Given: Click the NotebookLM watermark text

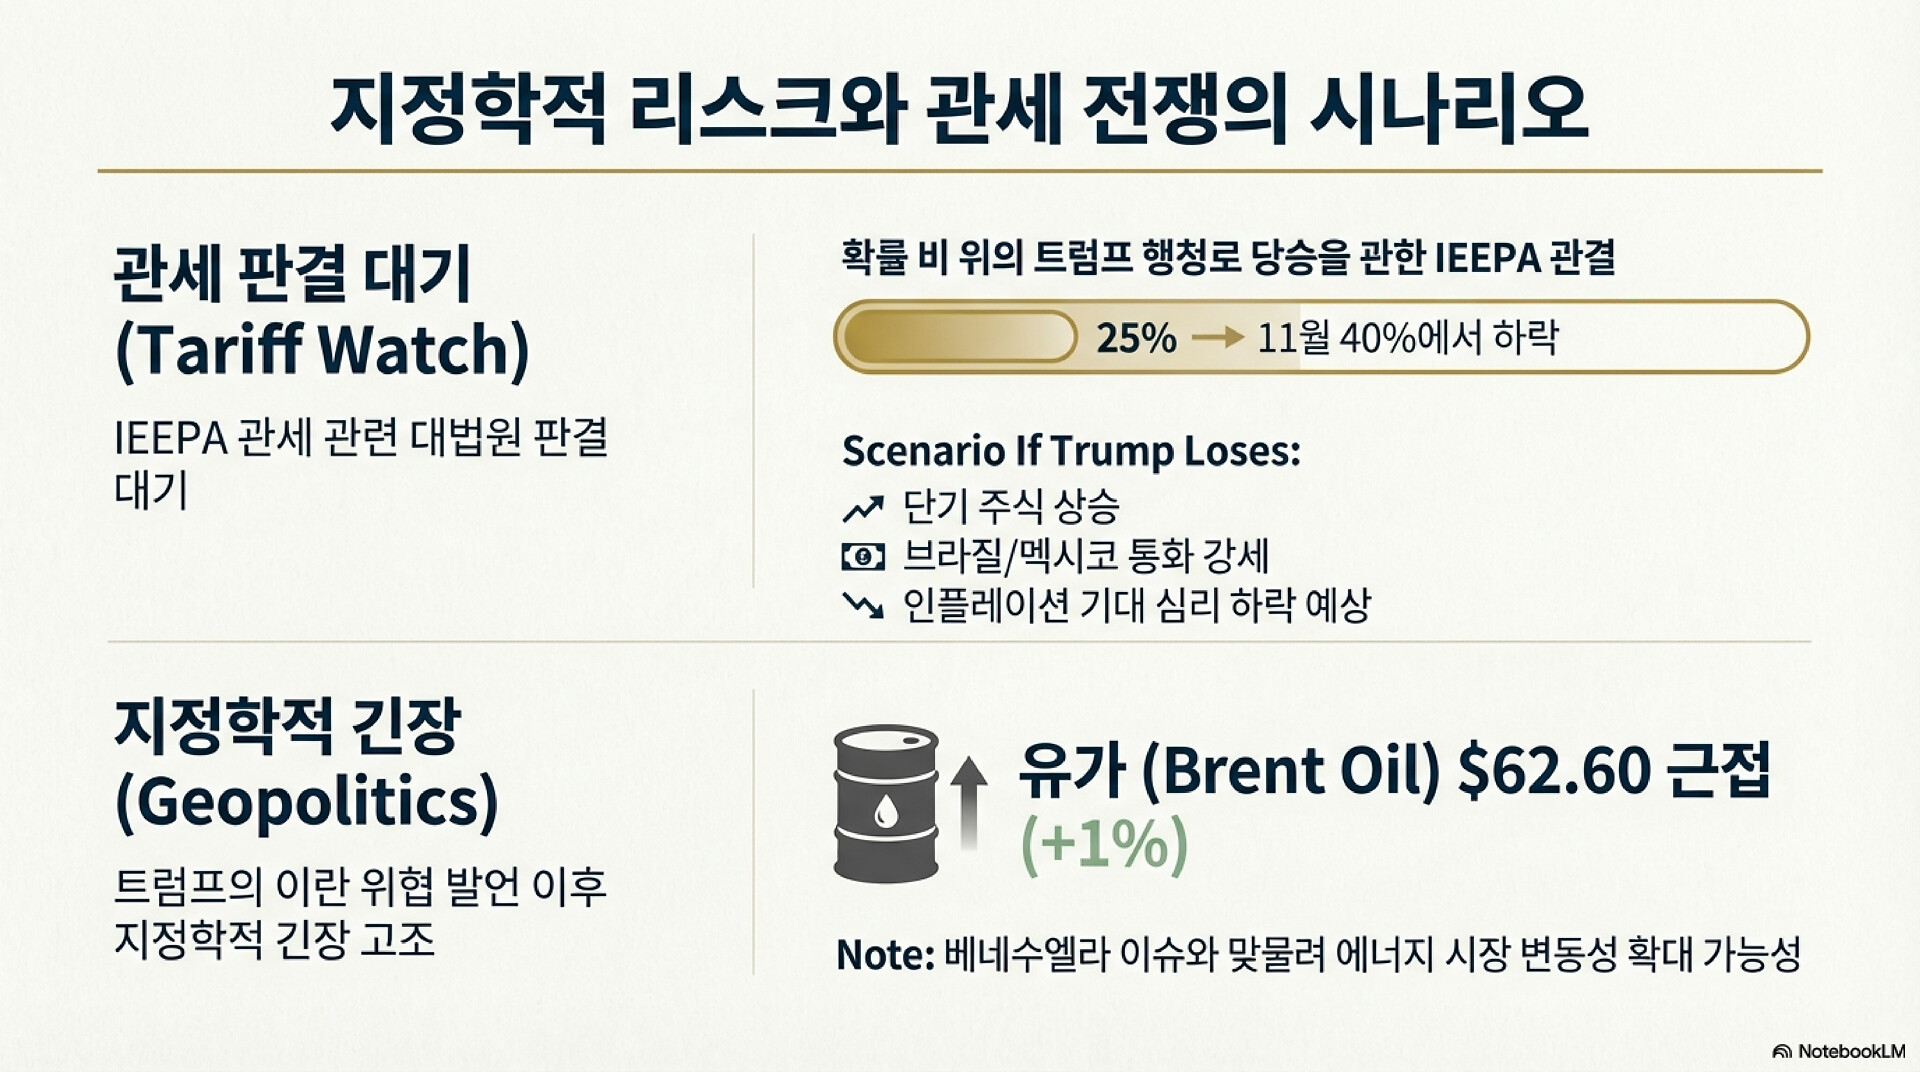Looking at the screenshot, I should point(1851,1051).
